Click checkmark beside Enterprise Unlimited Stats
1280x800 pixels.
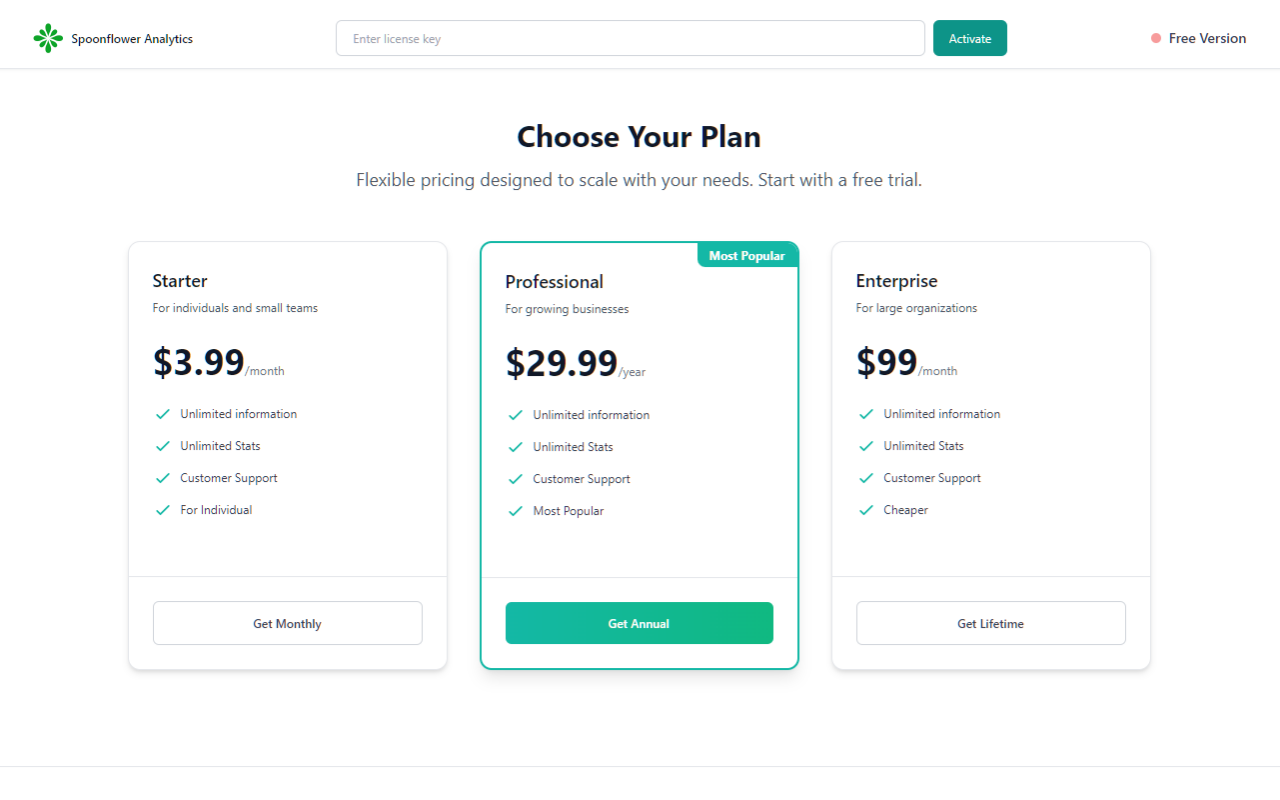tap(867, 446)
